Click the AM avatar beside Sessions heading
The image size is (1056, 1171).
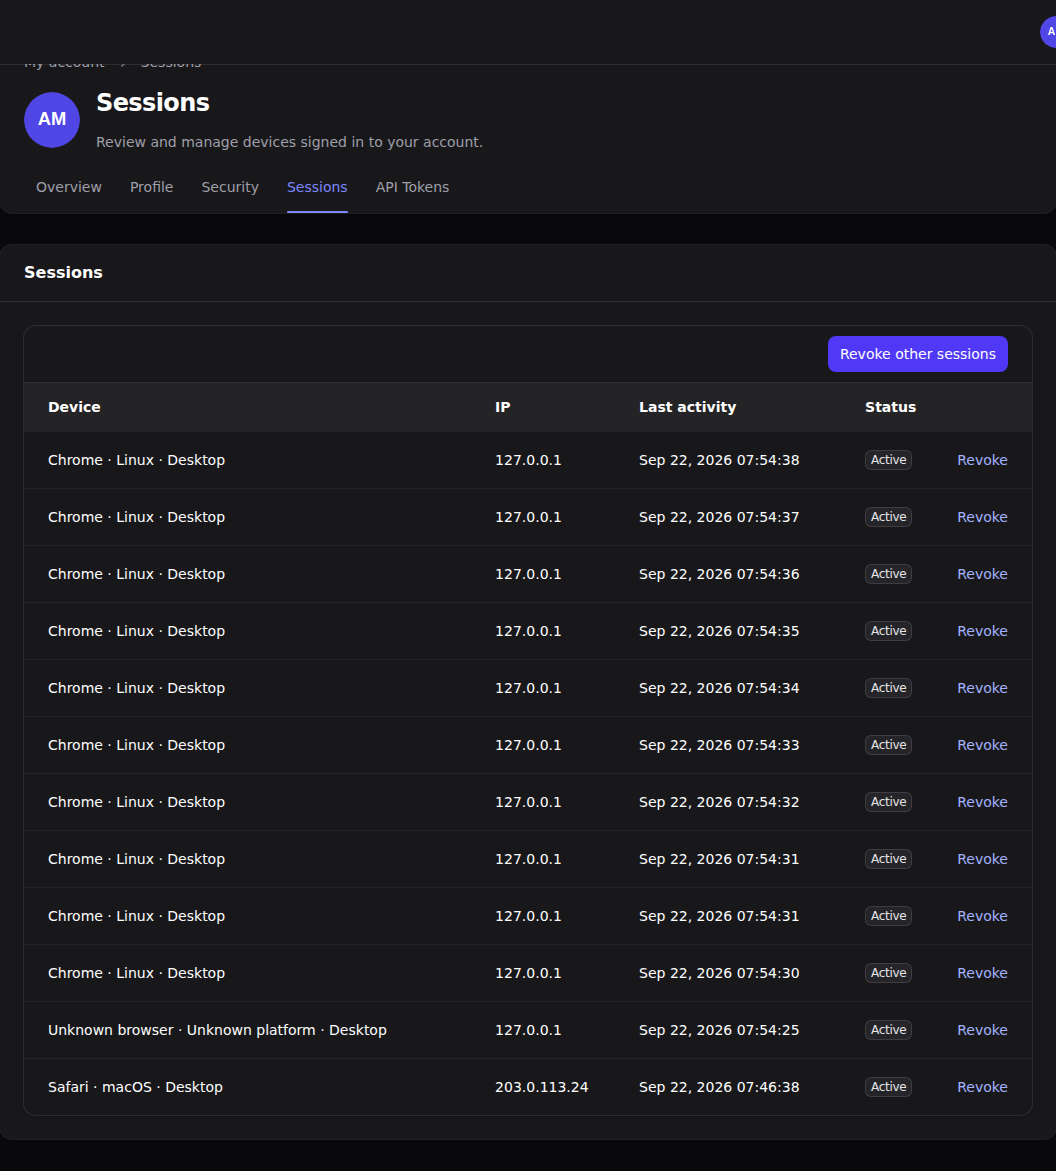click(52, 119)
